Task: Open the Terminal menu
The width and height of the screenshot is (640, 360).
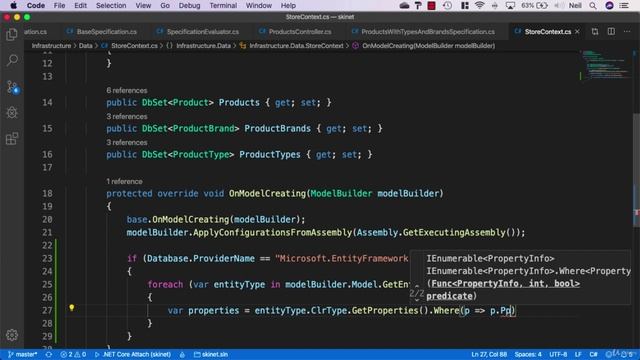Action: pos(223,5)
